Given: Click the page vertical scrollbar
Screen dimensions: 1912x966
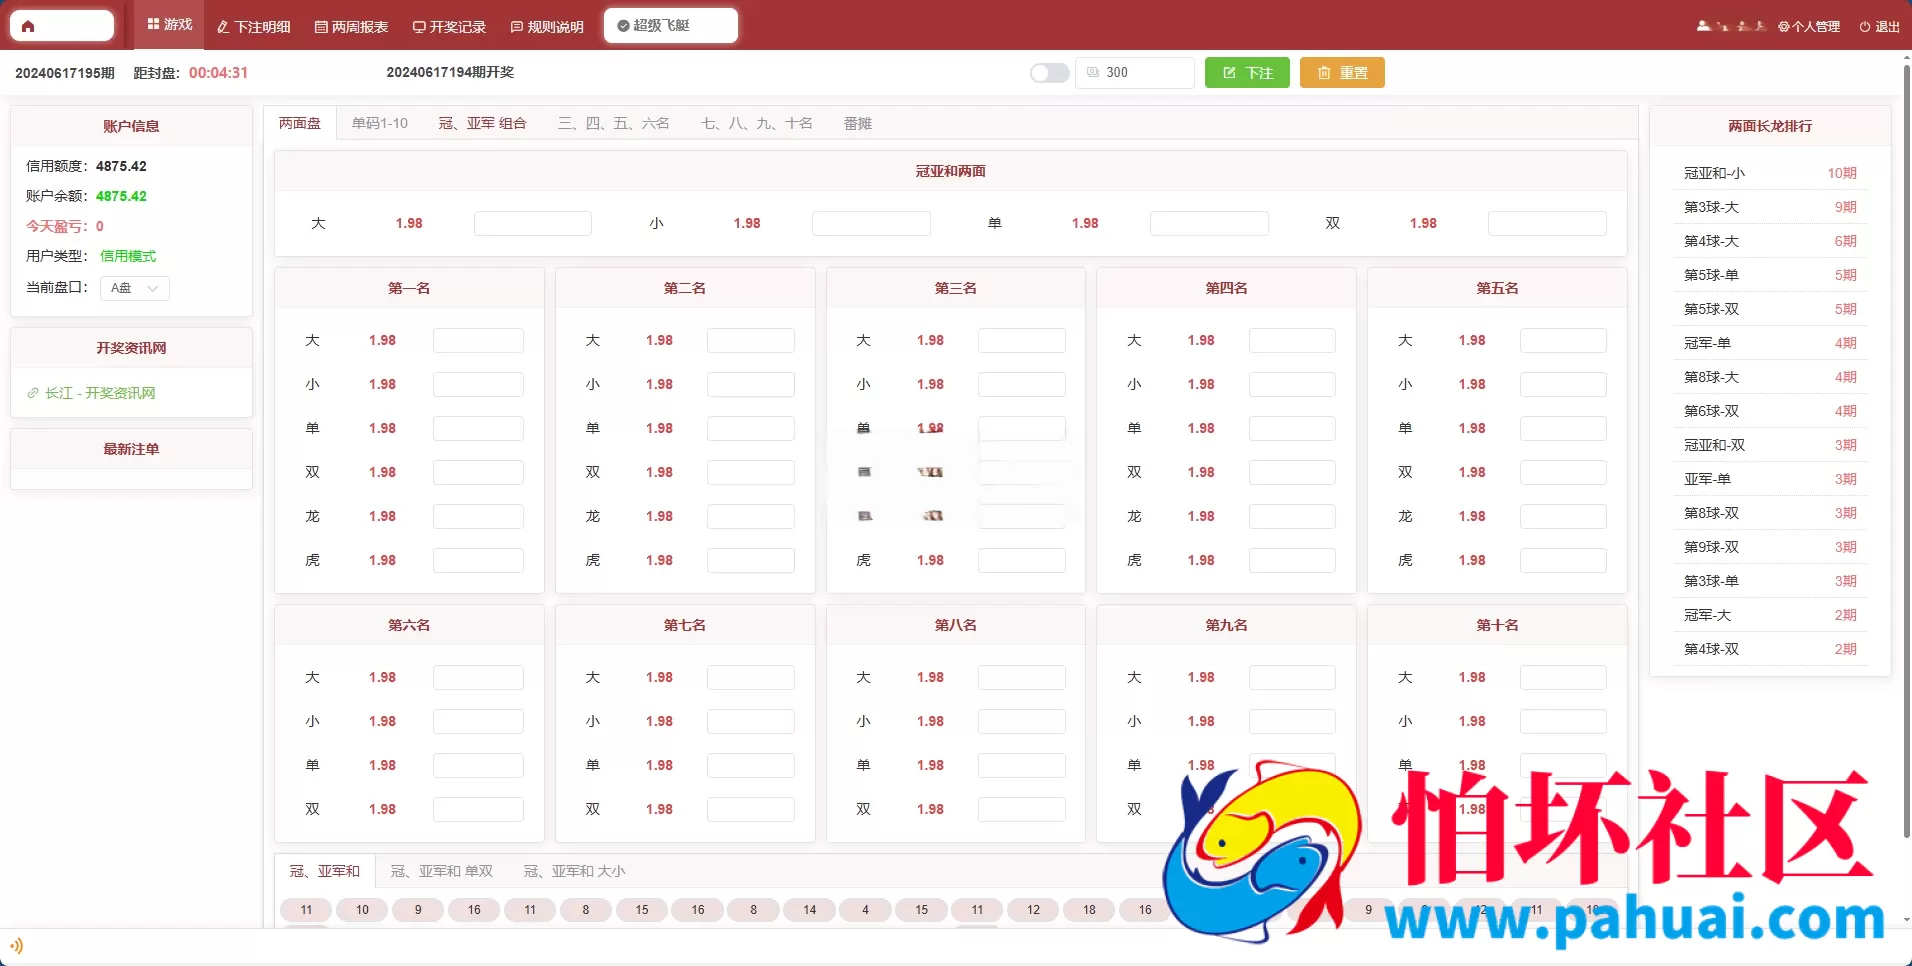Looking at the screenshot, I should [x=1906, y=450].
